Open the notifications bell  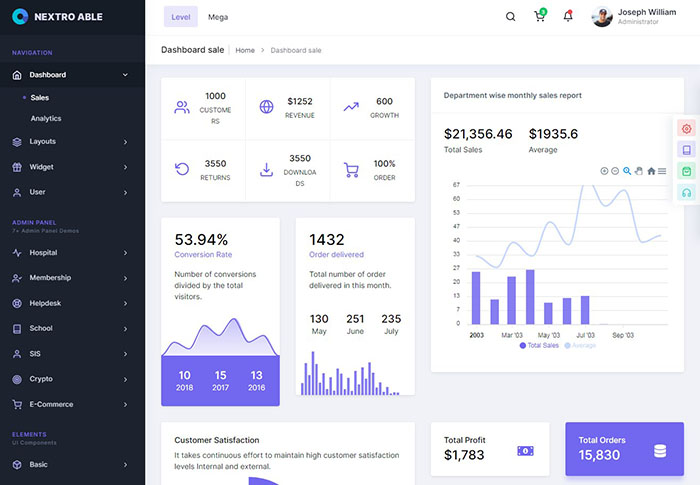(x=568, y=17)
